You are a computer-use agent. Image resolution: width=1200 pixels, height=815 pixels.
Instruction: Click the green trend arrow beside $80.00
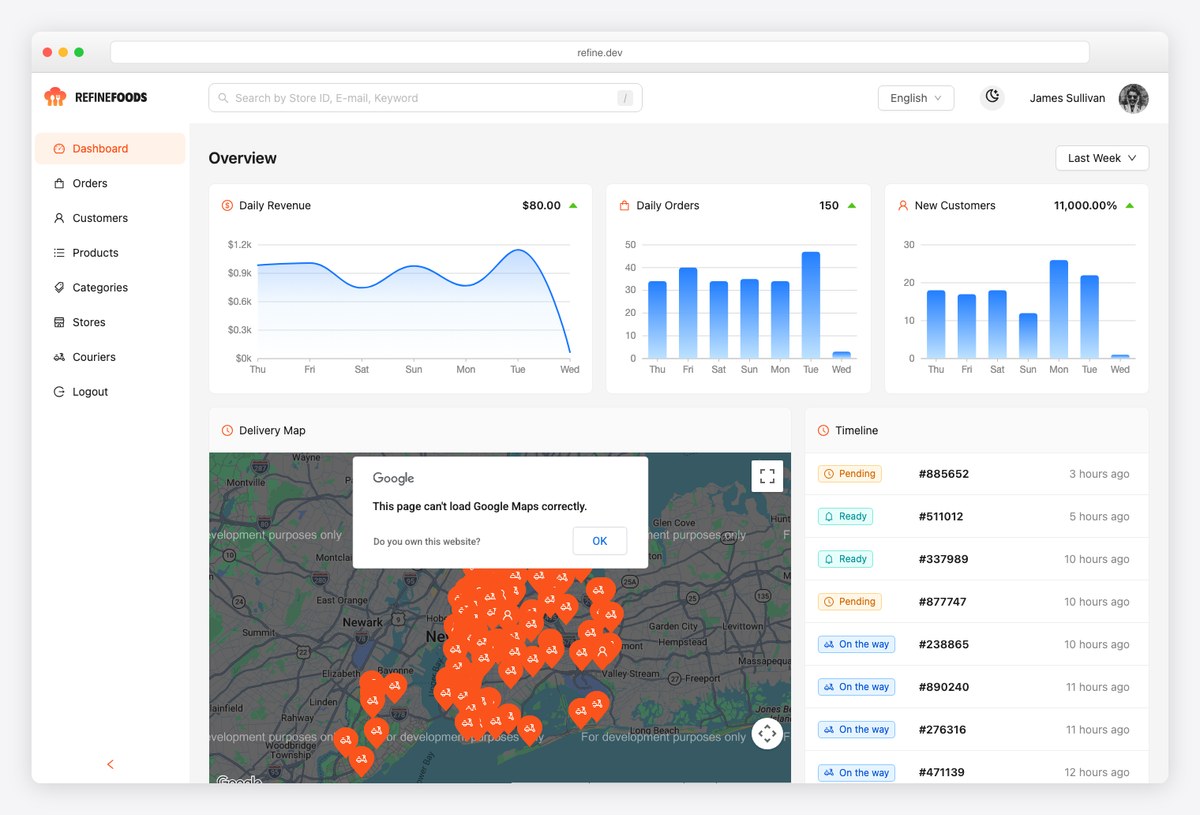[573, 206]
